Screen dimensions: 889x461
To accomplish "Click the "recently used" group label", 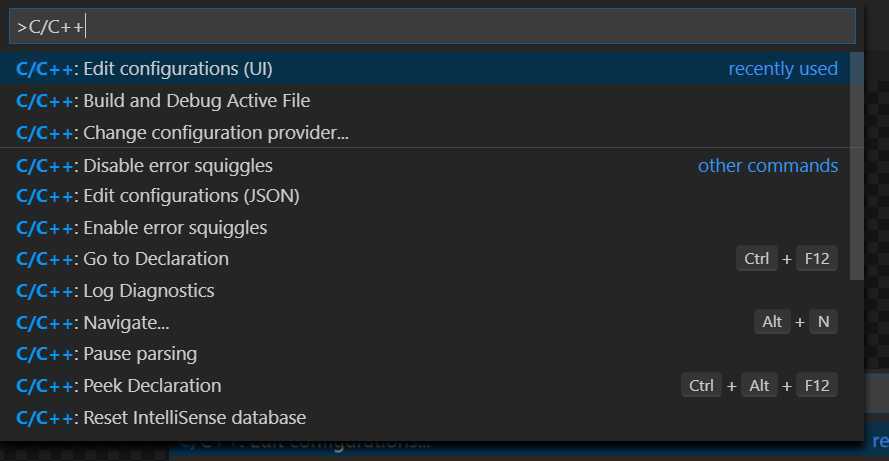I will pos(782,69).
